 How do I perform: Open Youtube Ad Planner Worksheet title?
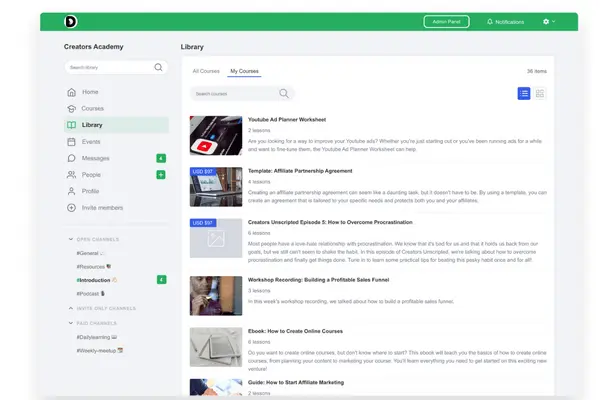(x=287, y=119)
